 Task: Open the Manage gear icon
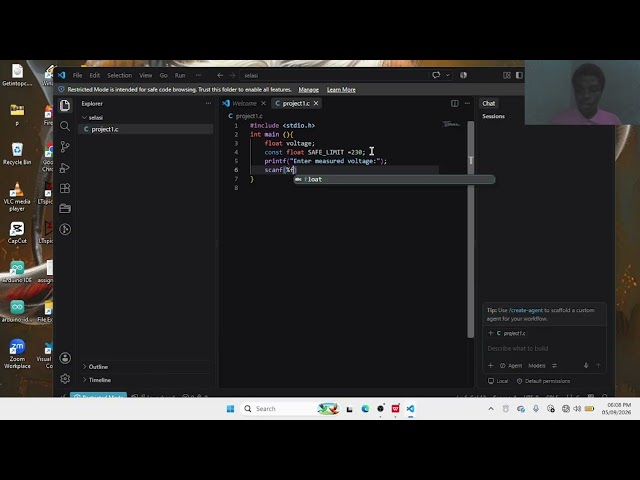(x=65, y=379)
